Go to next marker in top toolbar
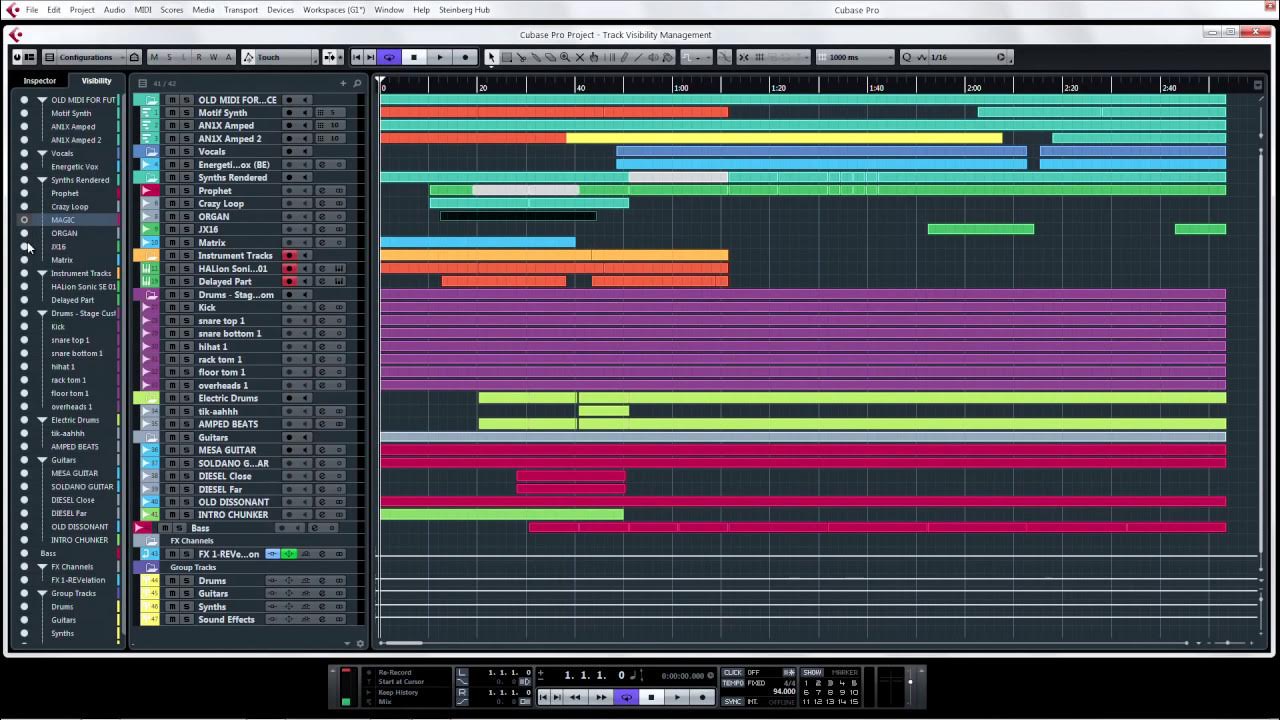Viewport: 1280px width, 720px height. pos(371,57)
